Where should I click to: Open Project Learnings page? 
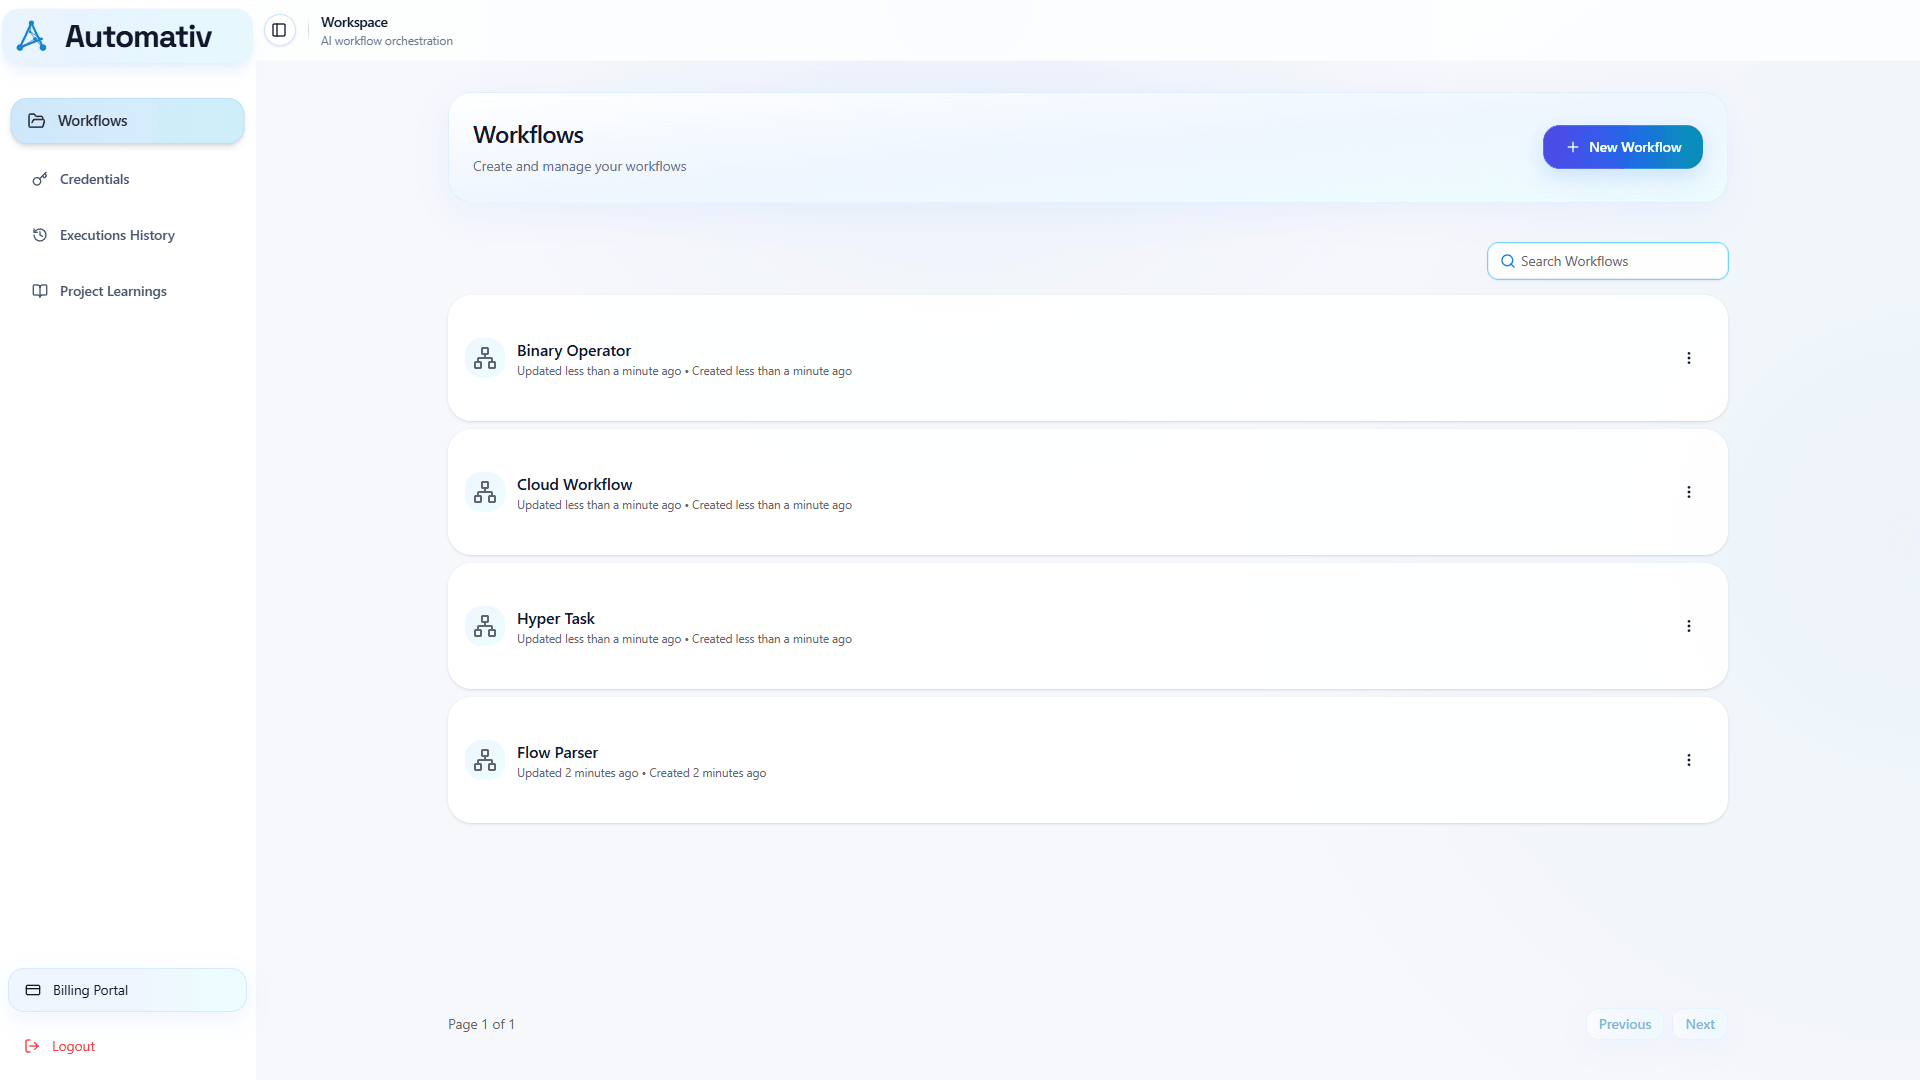tap(127, 291)
